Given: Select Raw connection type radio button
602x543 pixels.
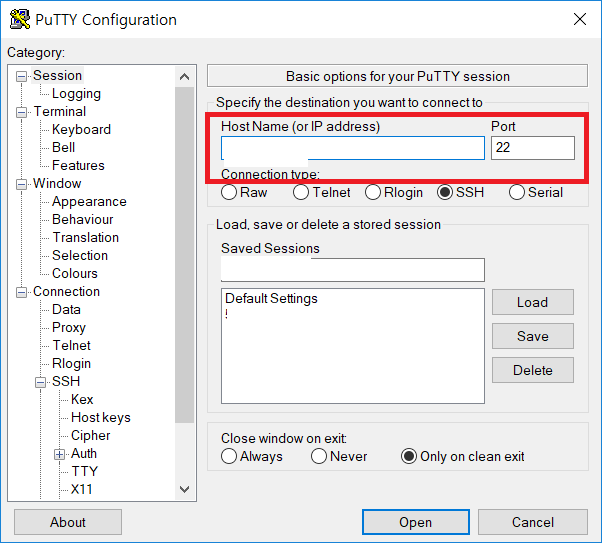Looking at the screenshot, I should [x=229, y=192].
